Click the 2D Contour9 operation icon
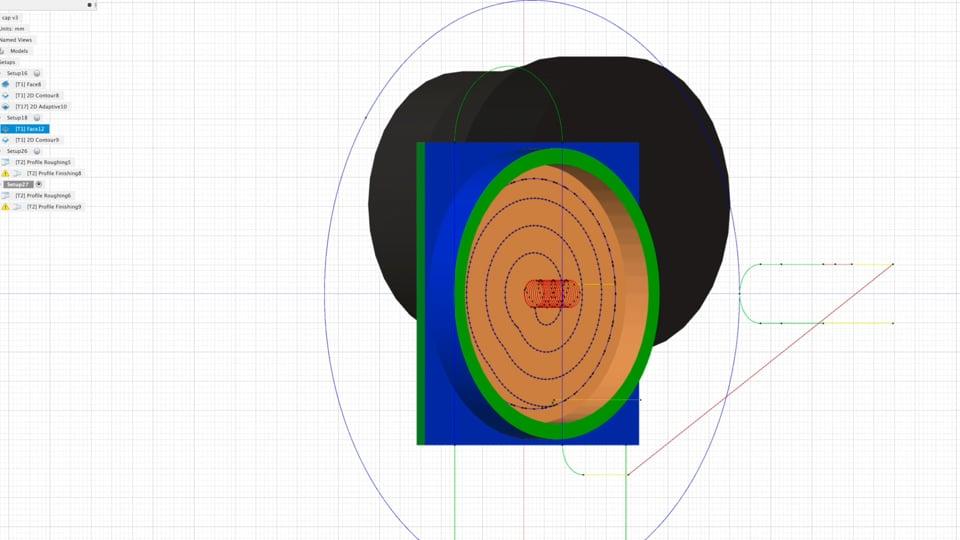Image resolution: width=960 pixels, height=540 pixels. (6, 140)
